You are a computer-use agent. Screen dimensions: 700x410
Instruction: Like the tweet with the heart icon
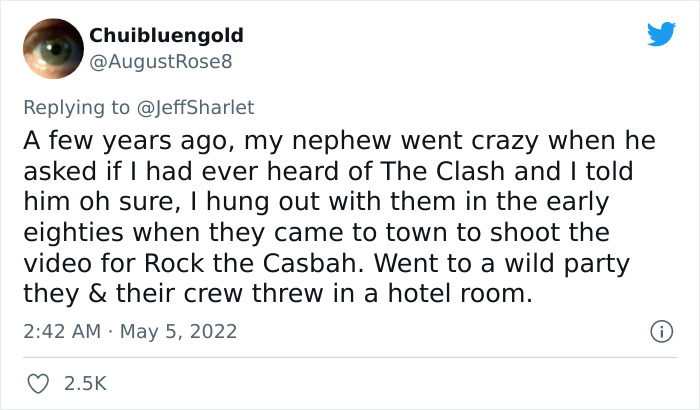(38, 384)
